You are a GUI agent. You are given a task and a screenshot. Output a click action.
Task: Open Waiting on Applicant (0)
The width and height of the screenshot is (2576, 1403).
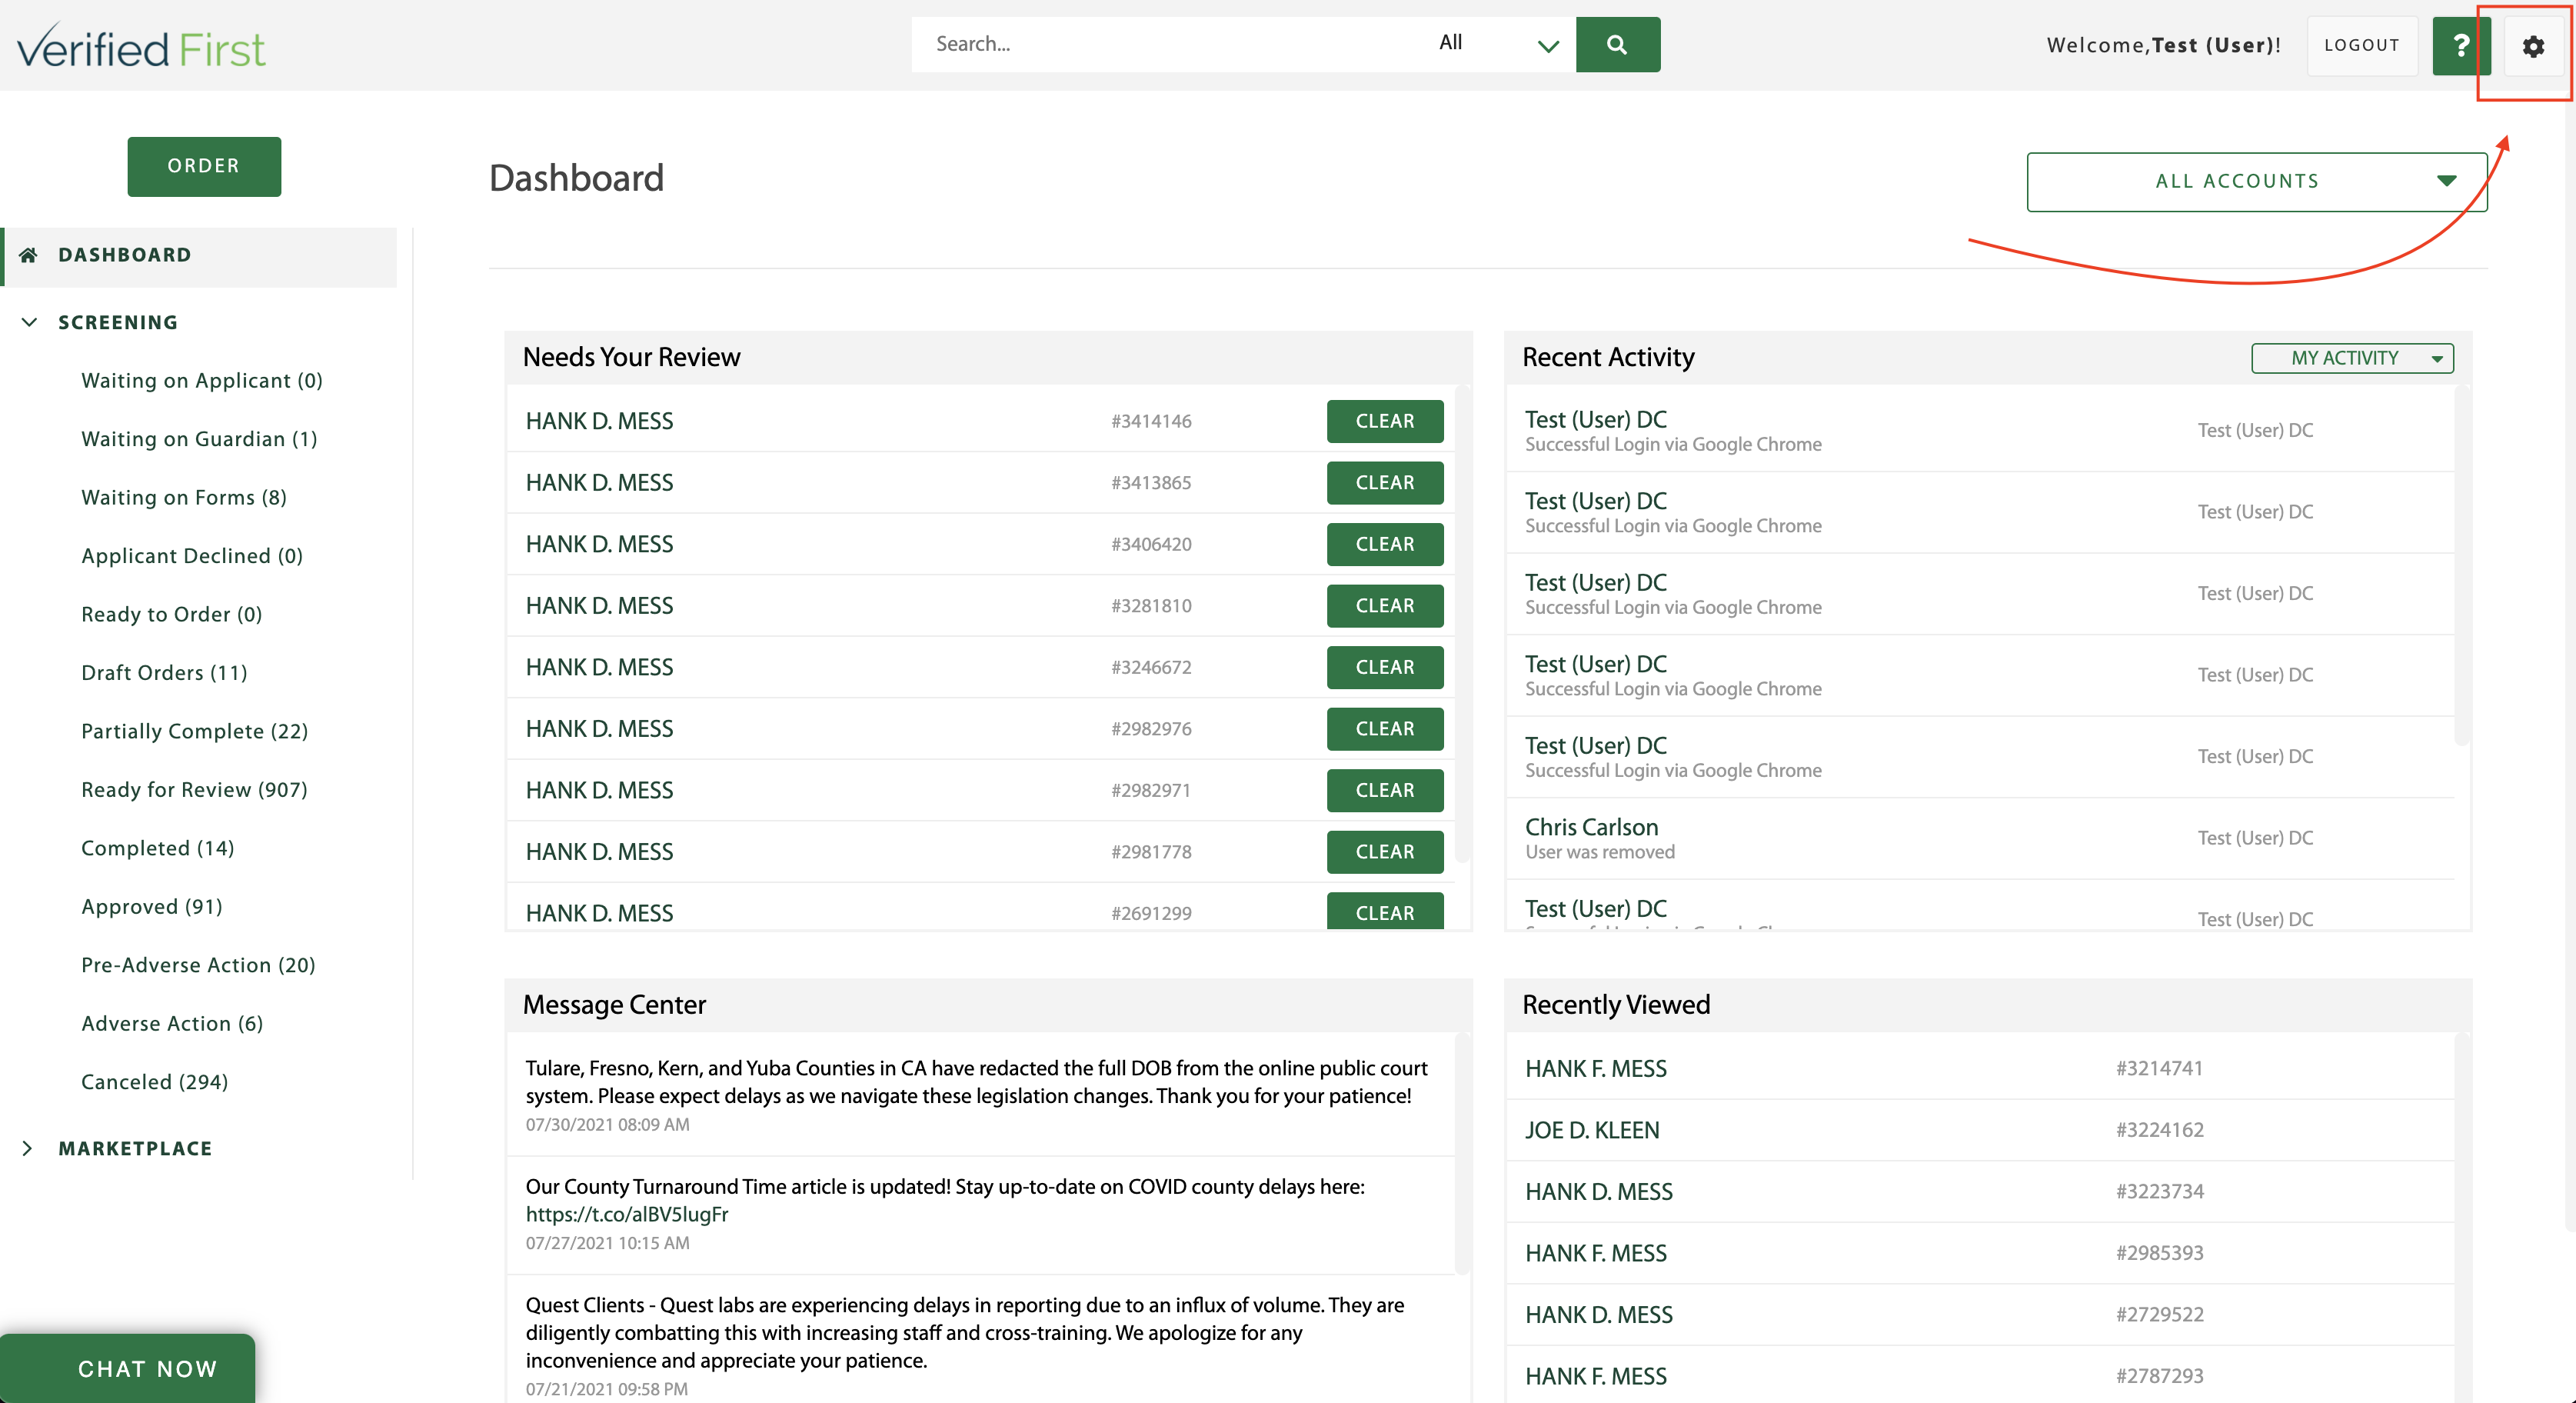point(202,381)
